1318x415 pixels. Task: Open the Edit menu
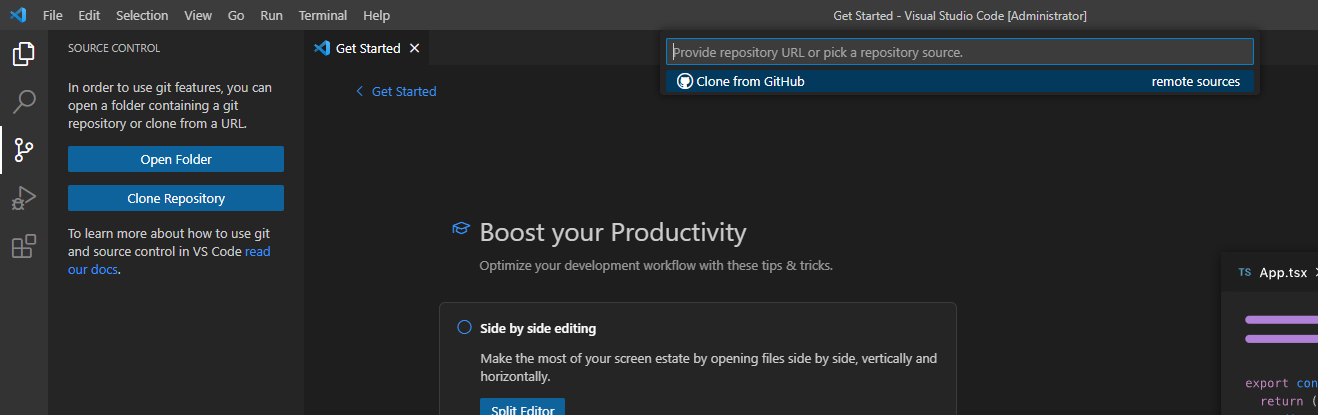point(89,16)
